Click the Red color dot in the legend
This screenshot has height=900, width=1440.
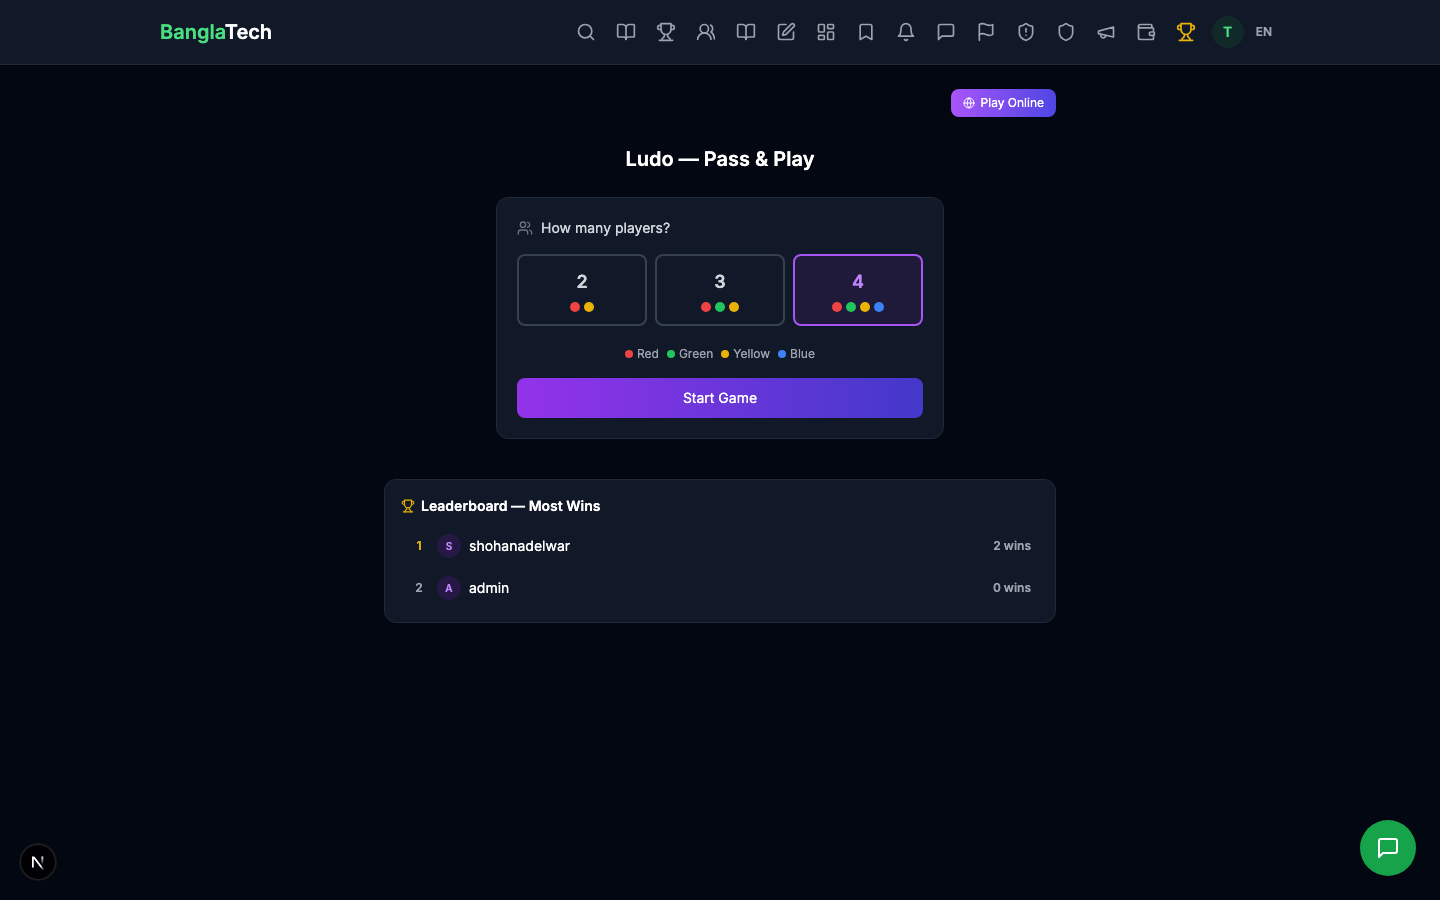(x=630, y=353)
